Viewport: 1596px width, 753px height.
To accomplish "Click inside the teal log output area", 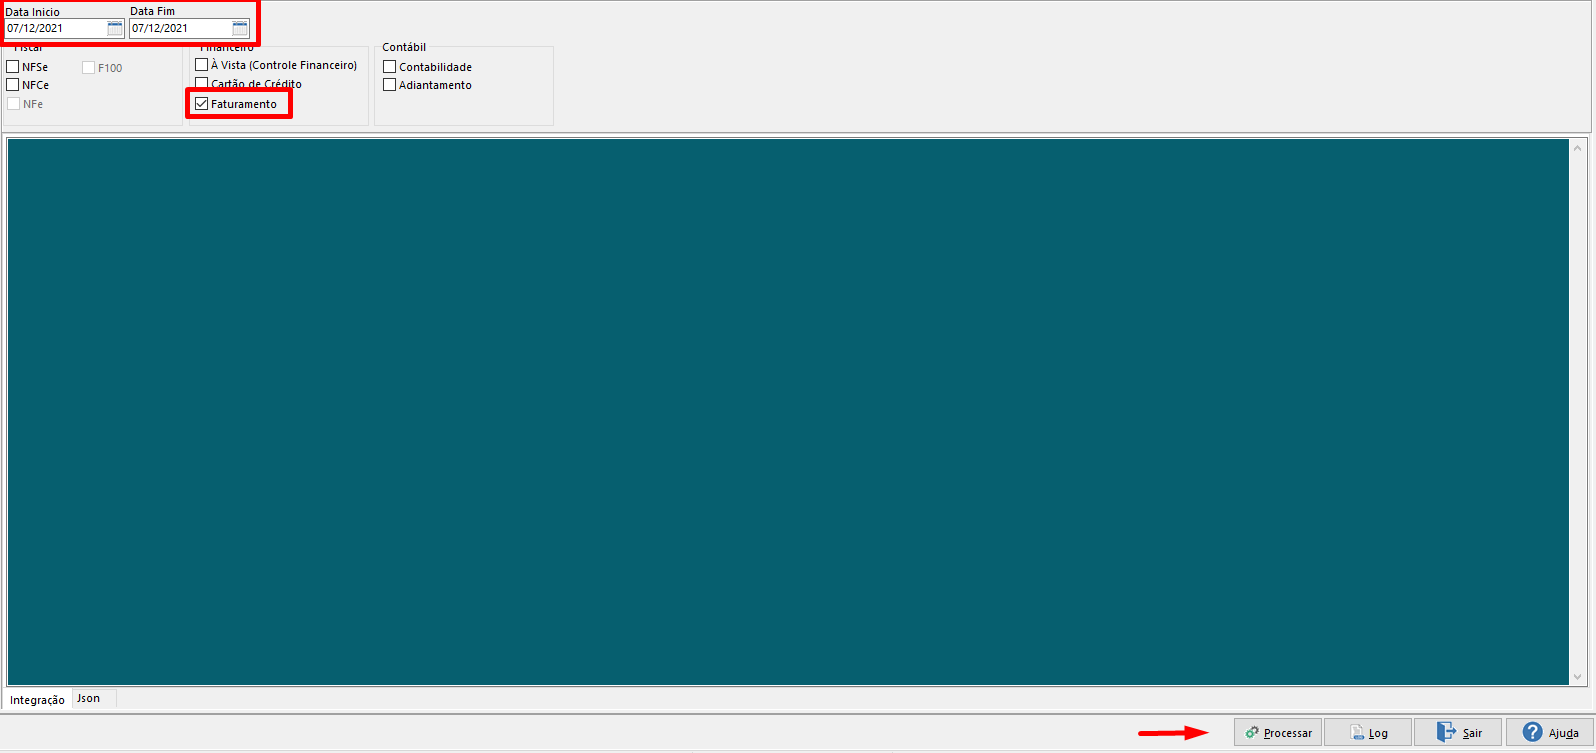I will (x=788, y=412).
